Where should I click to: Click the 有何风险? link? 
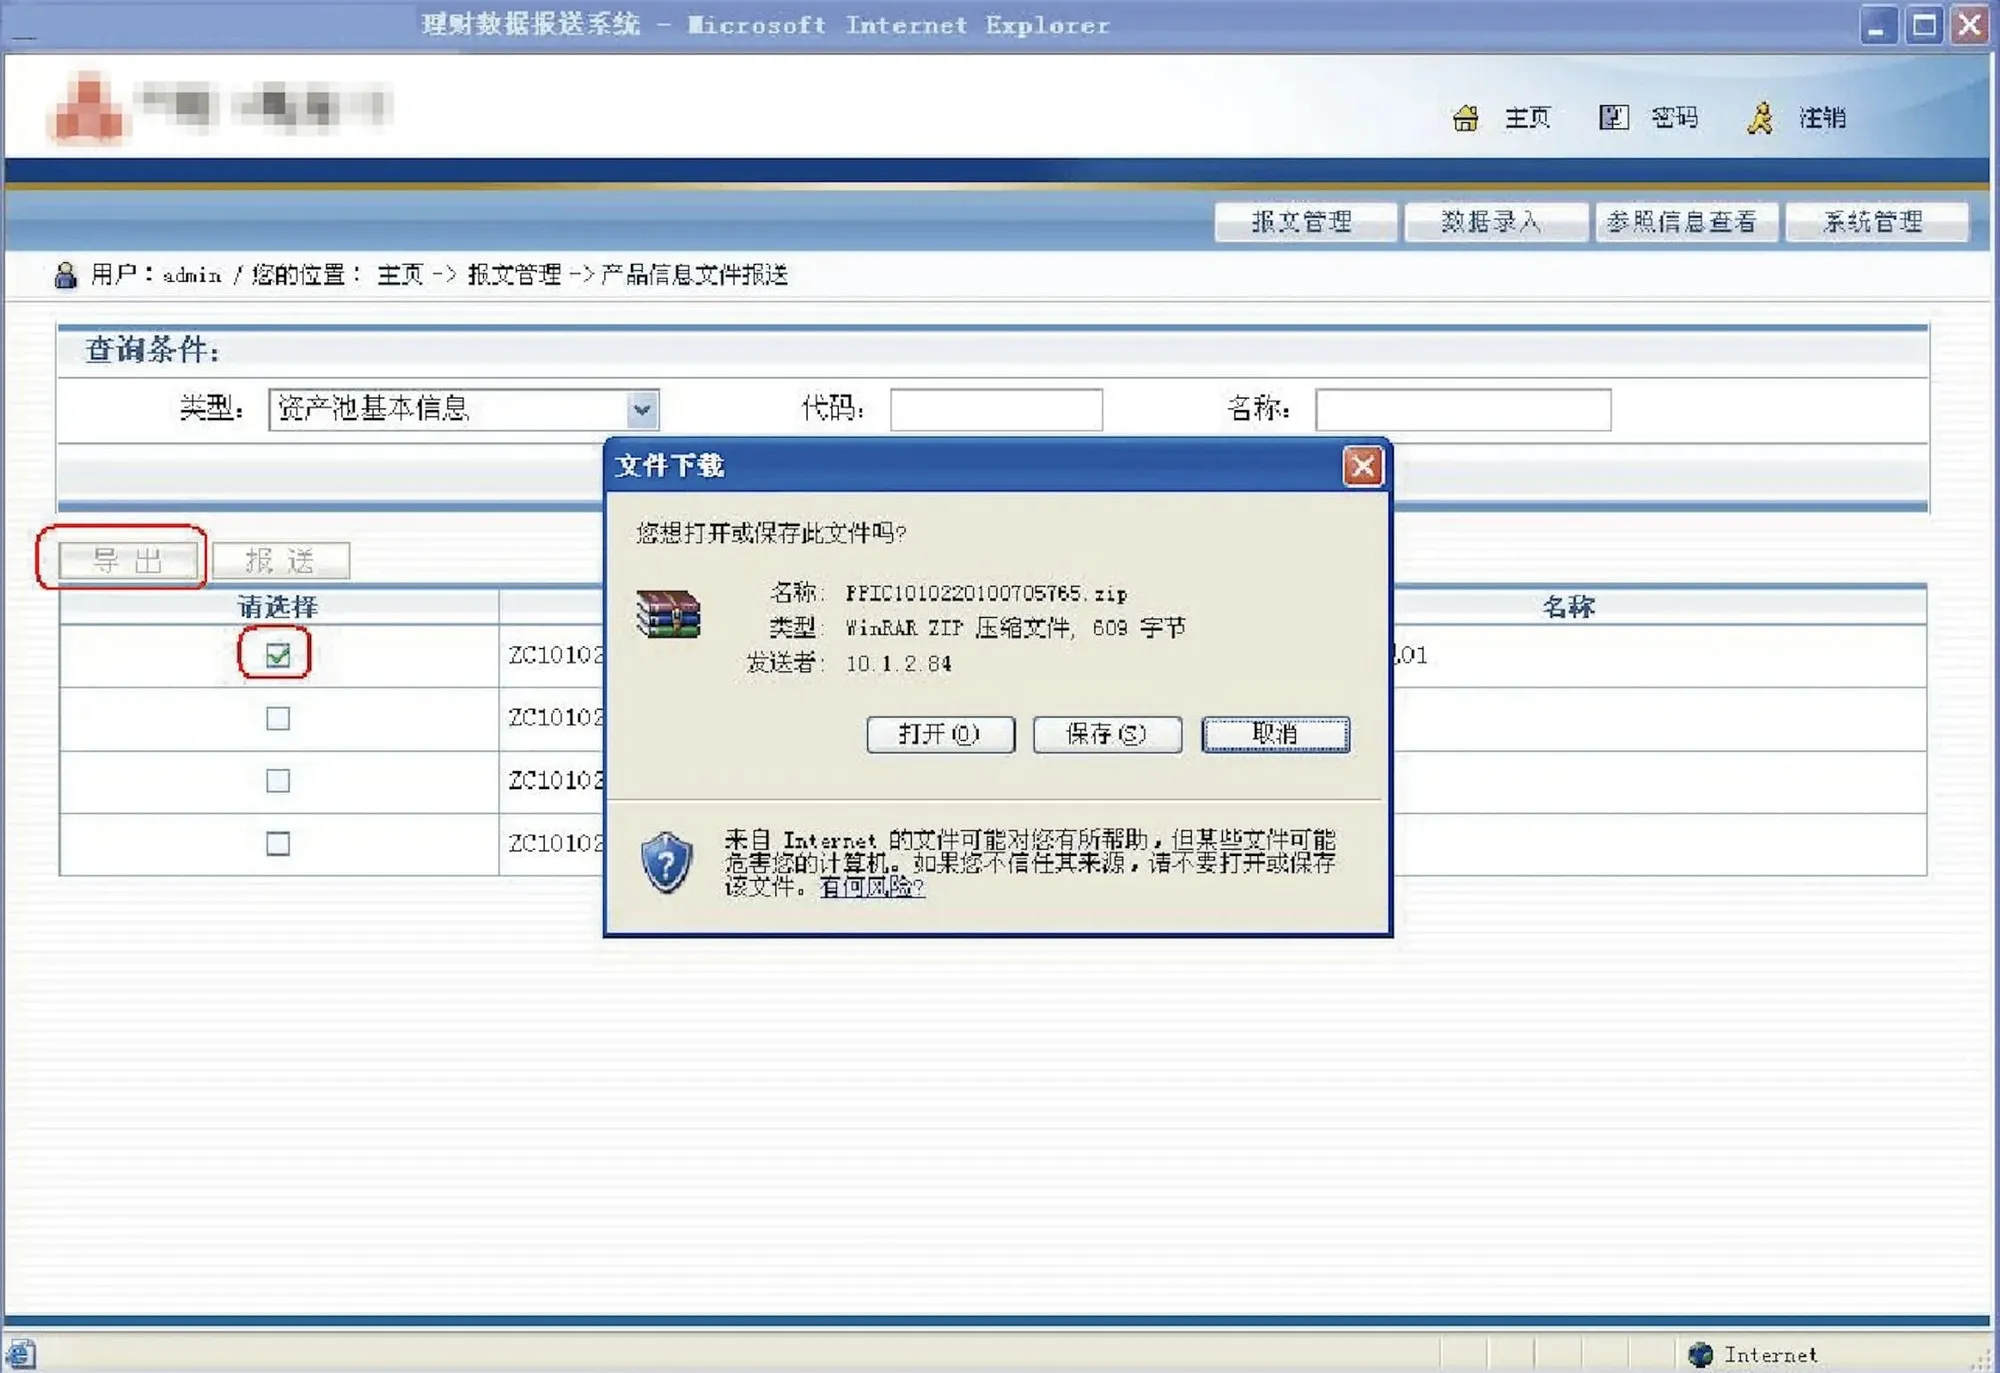(871, 887)
